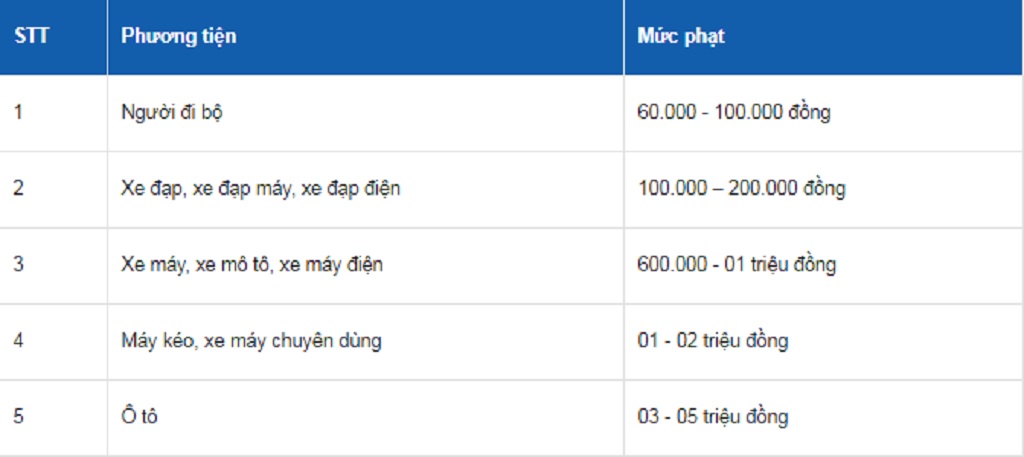Click the Phương tiện column header

179,36
